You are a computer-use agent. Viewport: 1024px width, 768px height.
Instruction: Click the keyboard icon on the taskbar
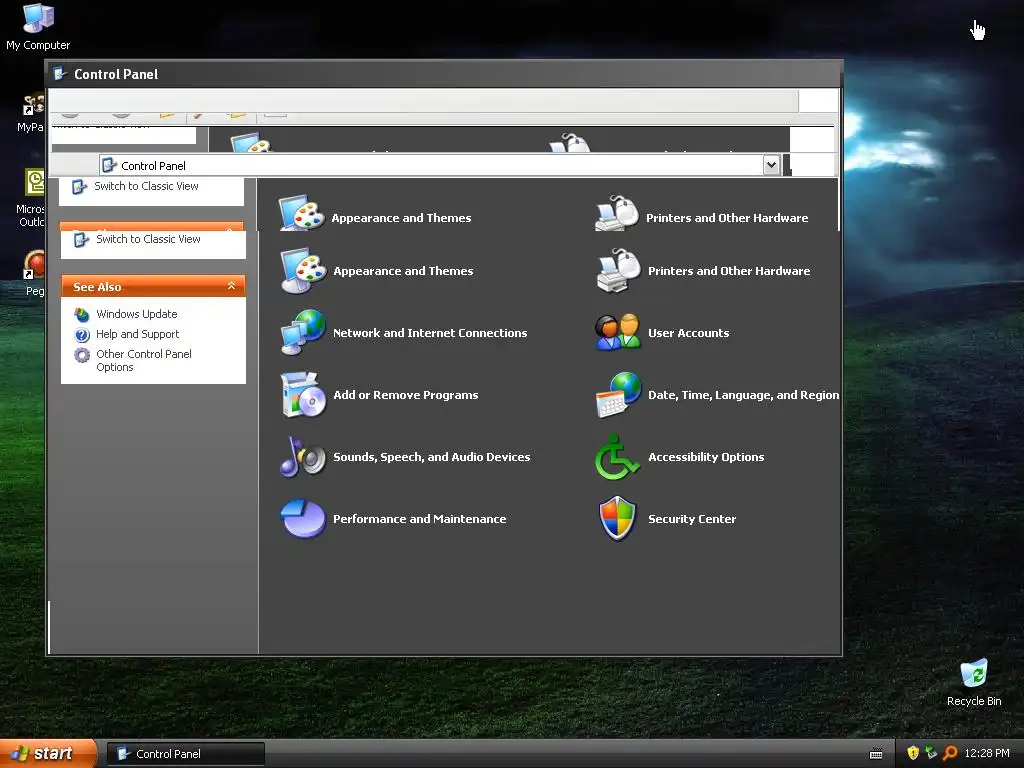click(876, 754)
